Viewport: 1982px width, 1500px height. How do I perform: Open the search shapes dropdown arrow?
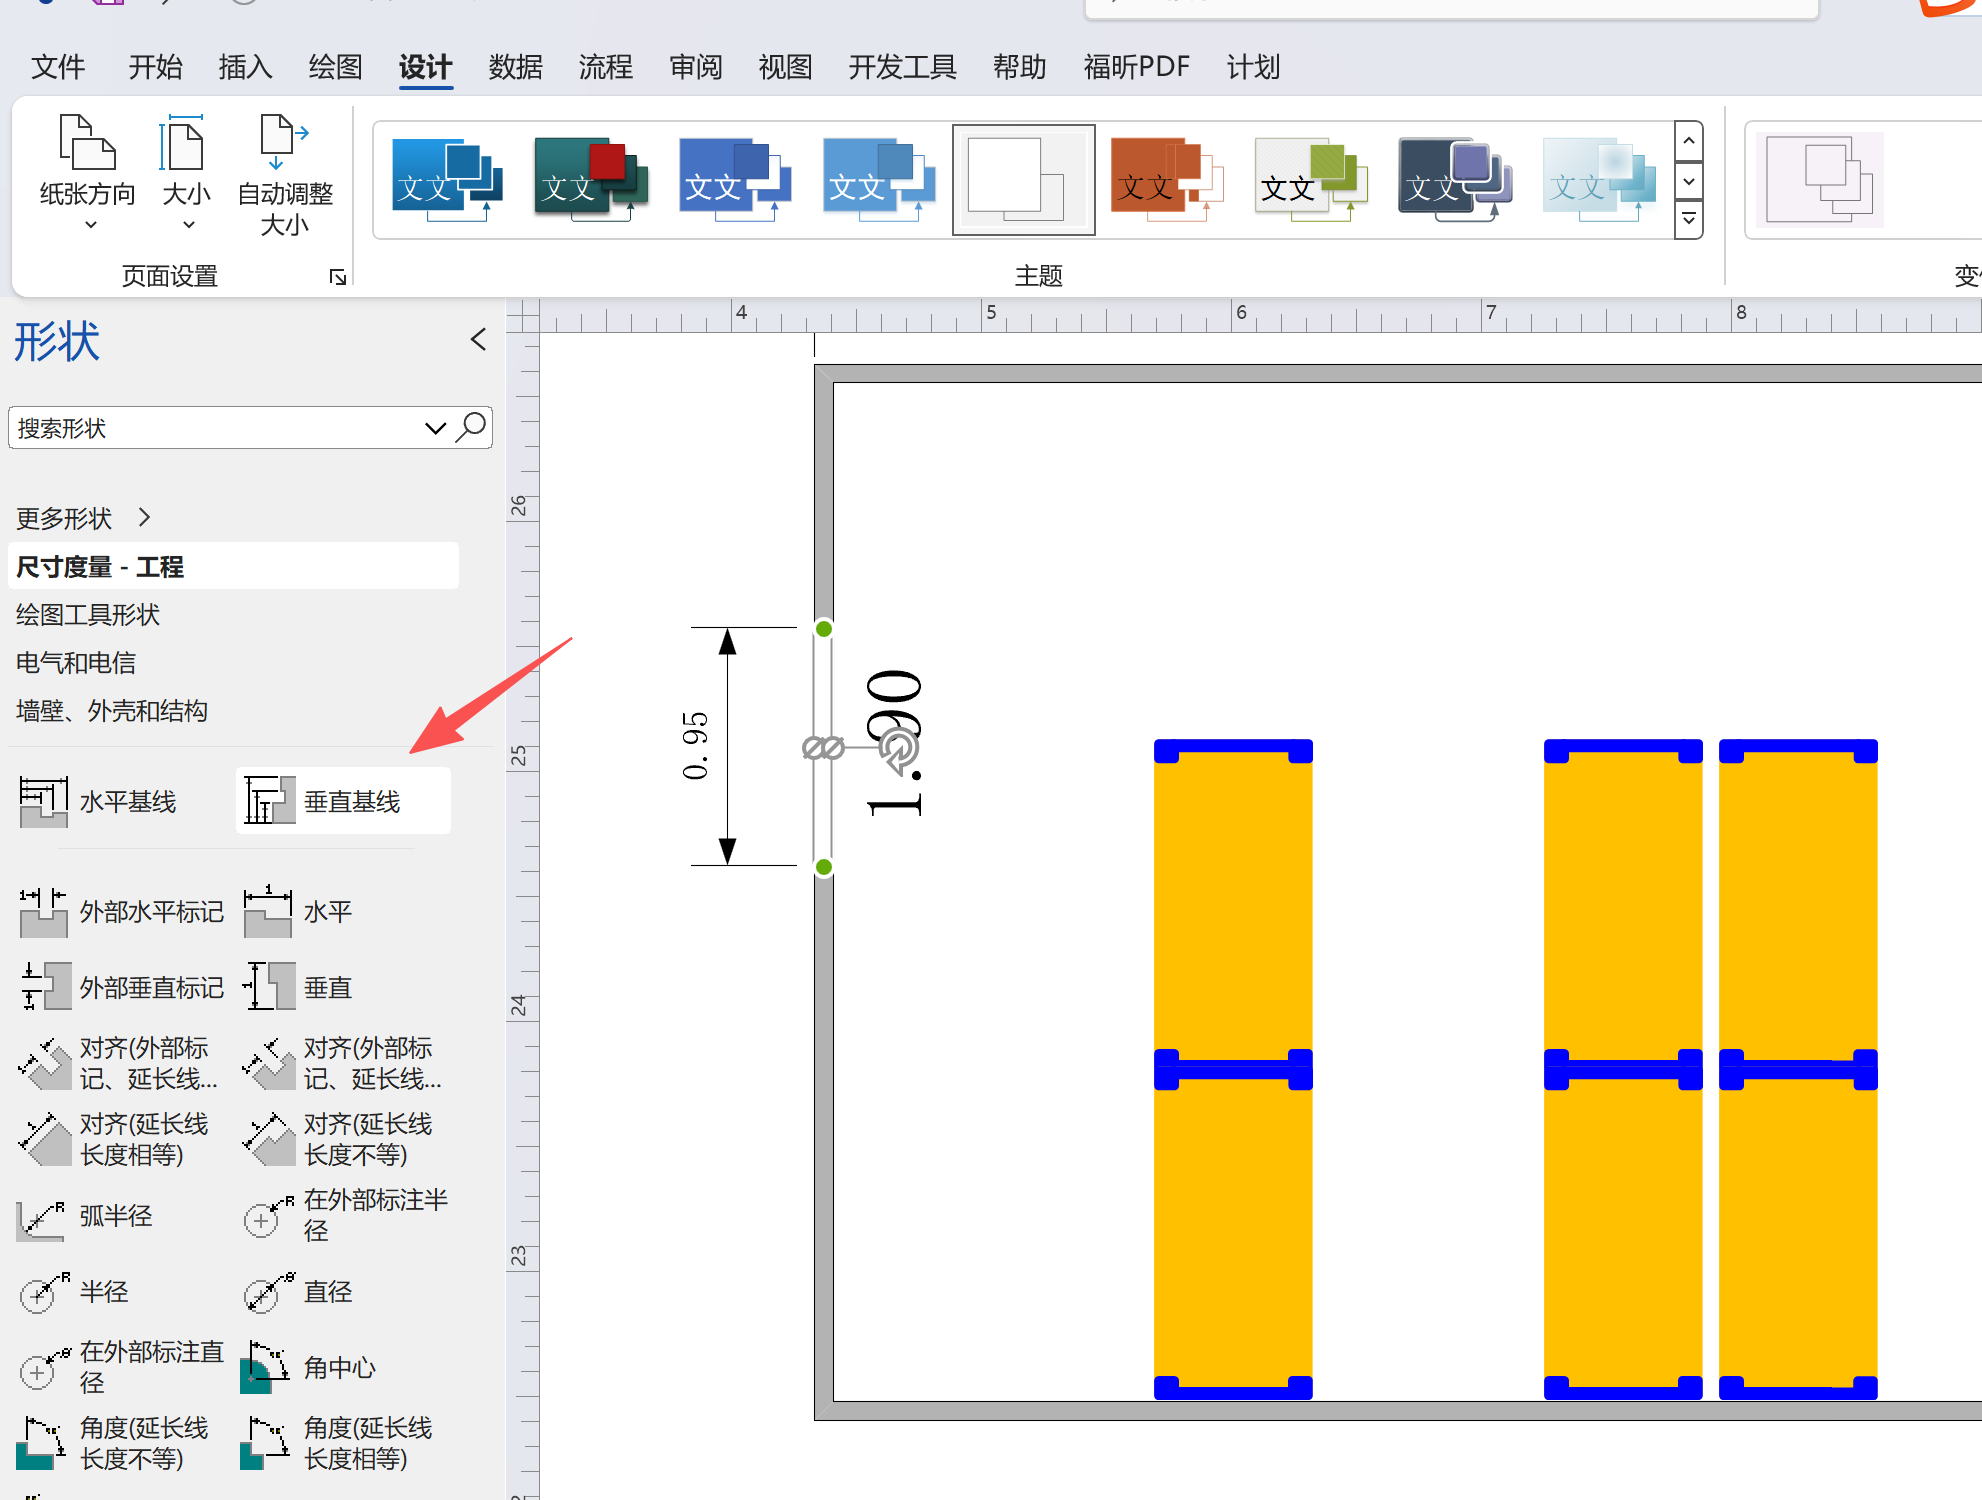pos(435,428)
